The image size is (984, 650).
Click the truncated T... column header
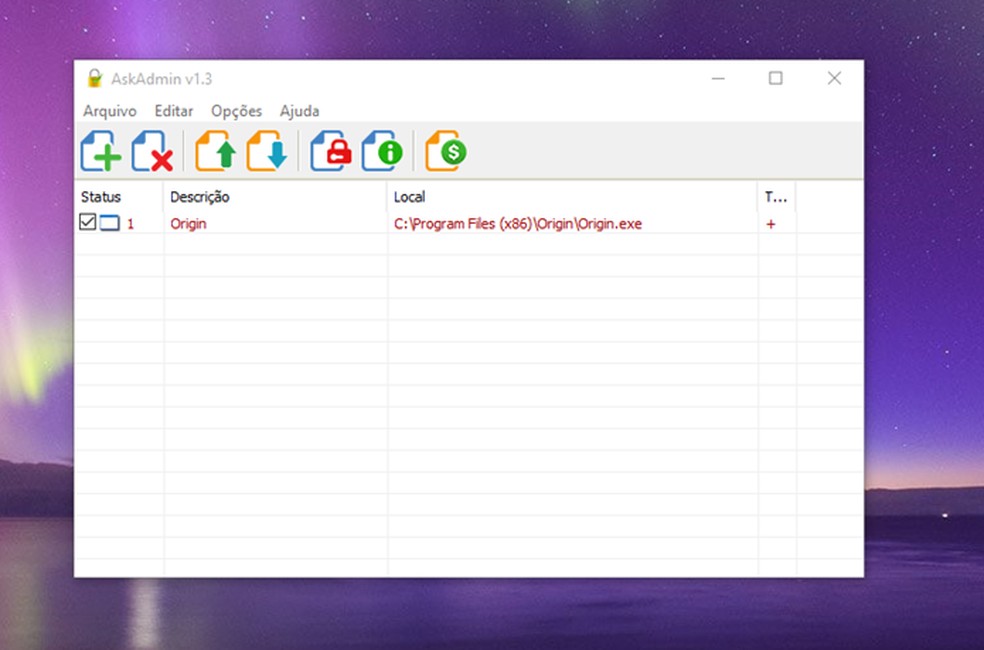pyautogui.click(x=777, y=197)
